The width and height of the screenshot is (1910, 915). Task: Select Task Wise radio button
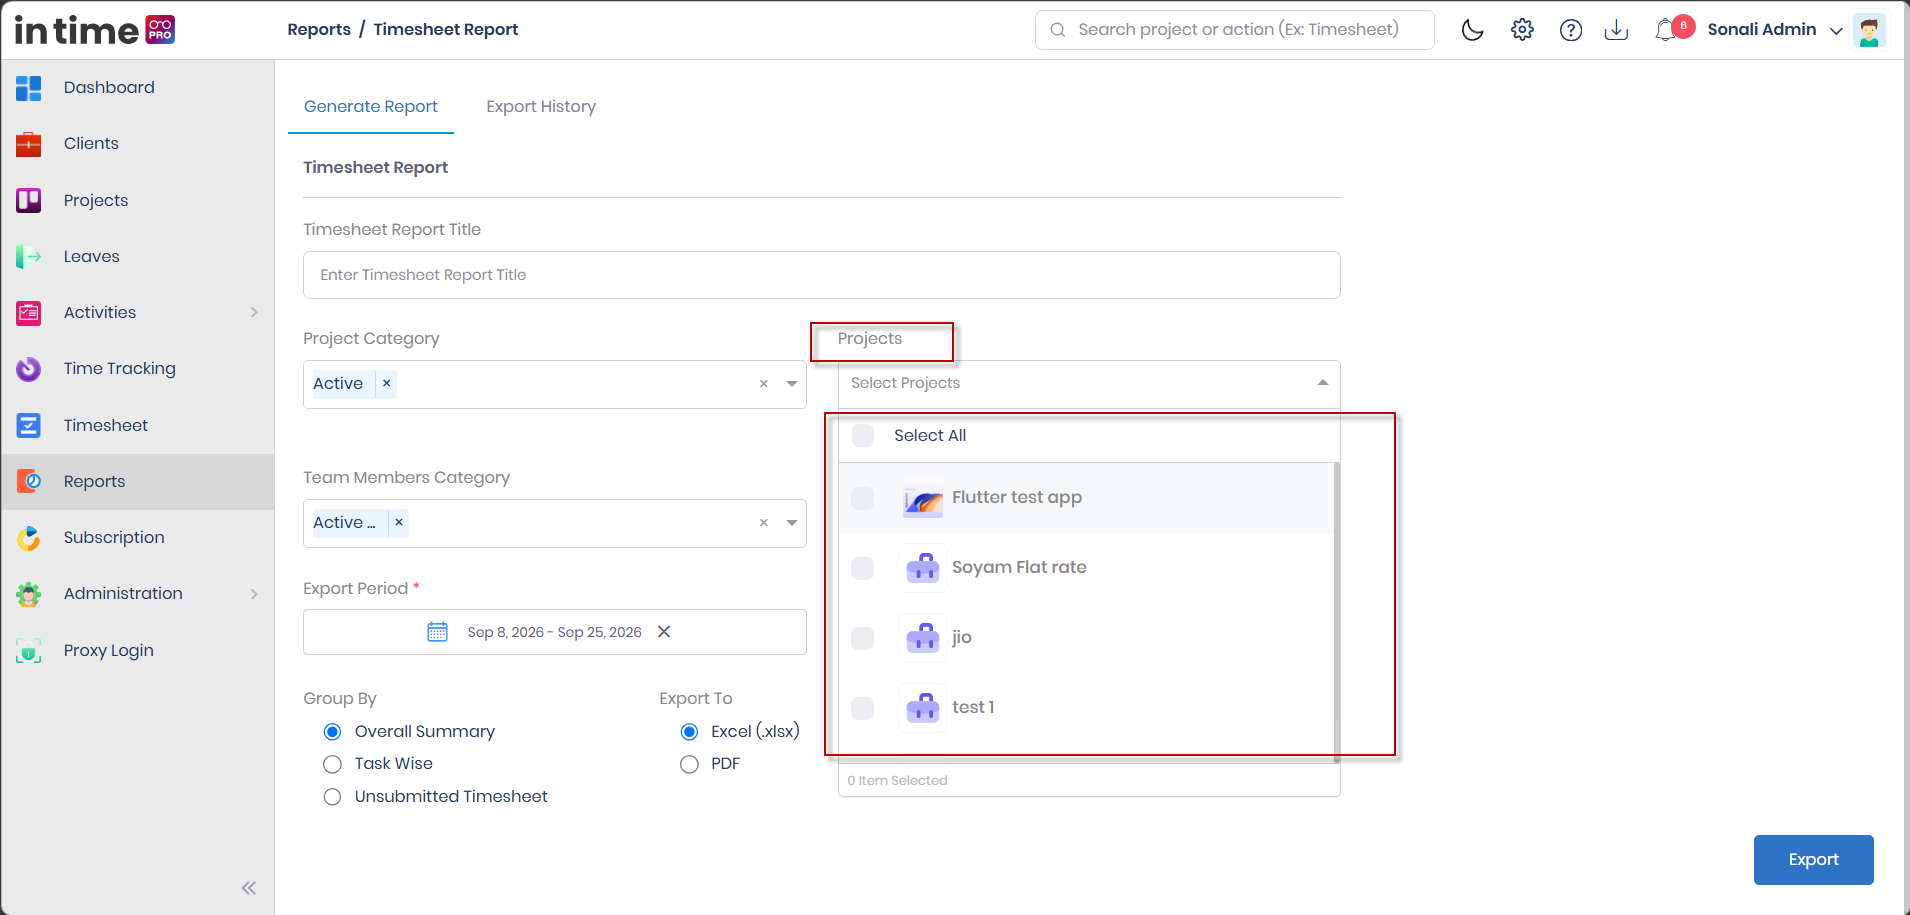(333, 764)
